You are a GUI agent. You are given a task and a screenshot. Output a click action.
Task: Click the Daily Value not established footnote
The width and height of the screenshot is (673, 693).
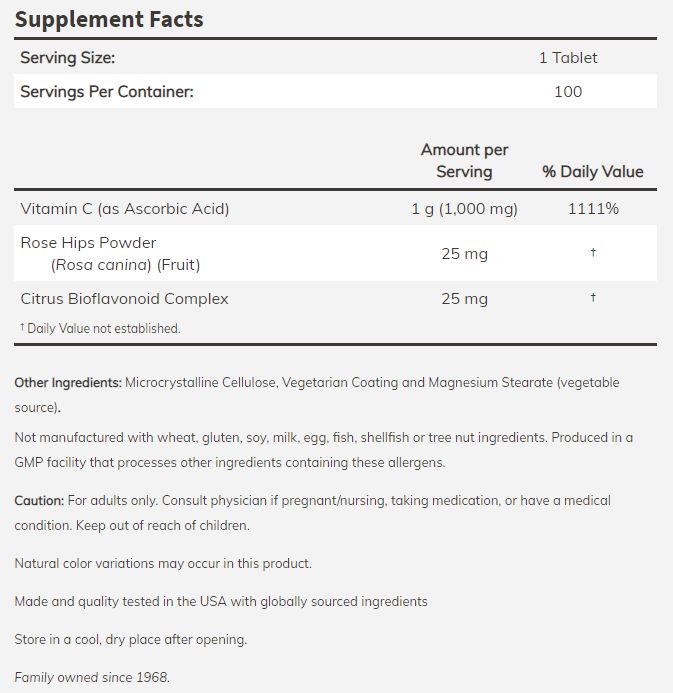click(100, 328)
